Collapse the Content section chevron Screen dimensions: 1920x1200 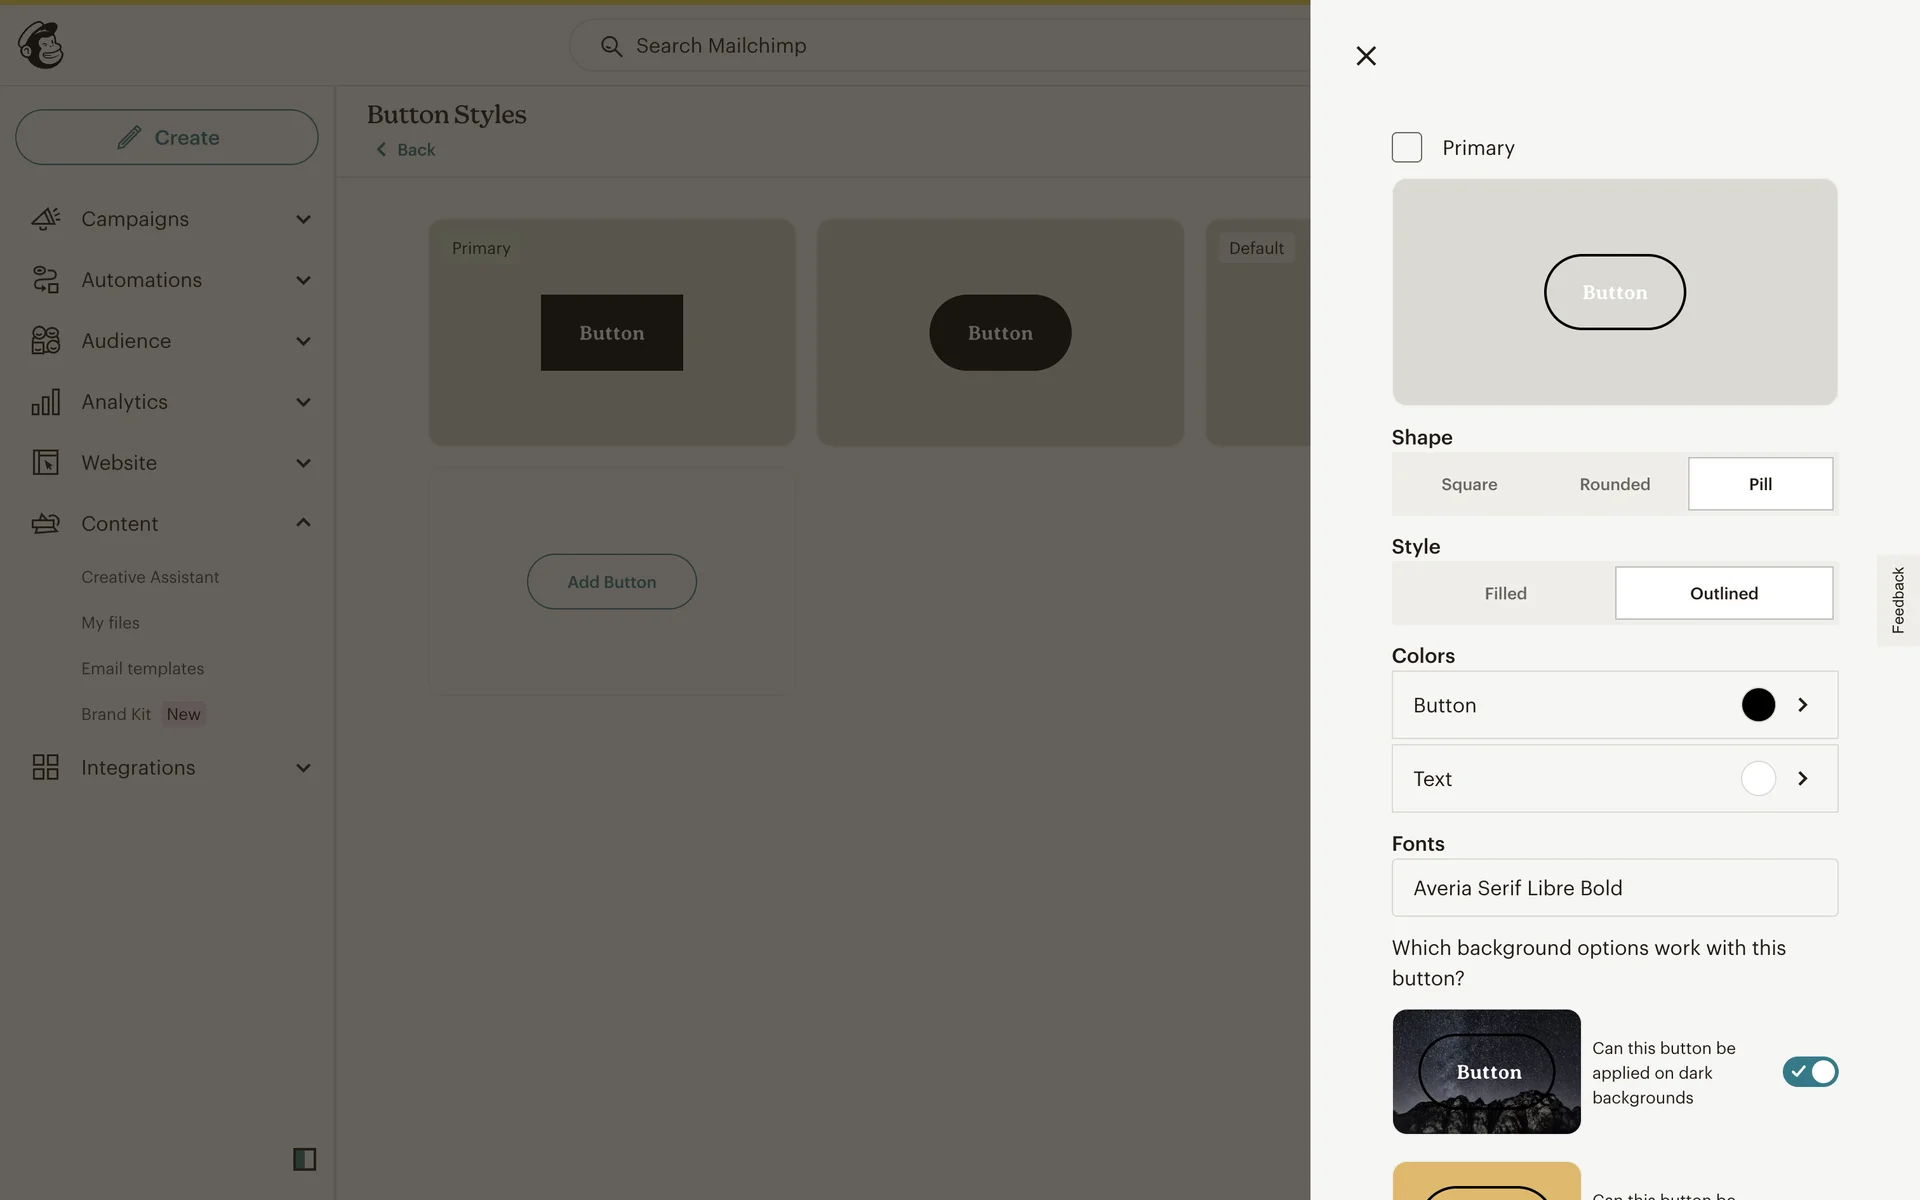[x=303, y=523]
